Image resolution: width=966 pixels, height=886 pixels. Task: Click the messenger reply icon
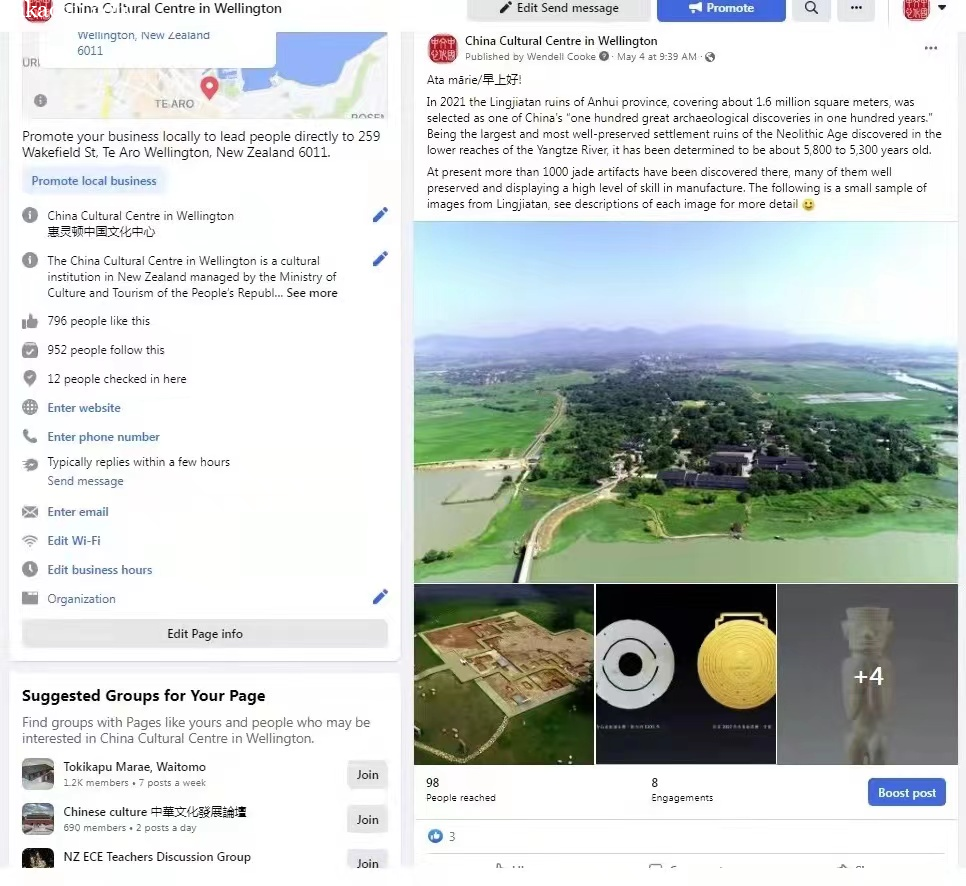pyautogui.click(x=30, y=465)
